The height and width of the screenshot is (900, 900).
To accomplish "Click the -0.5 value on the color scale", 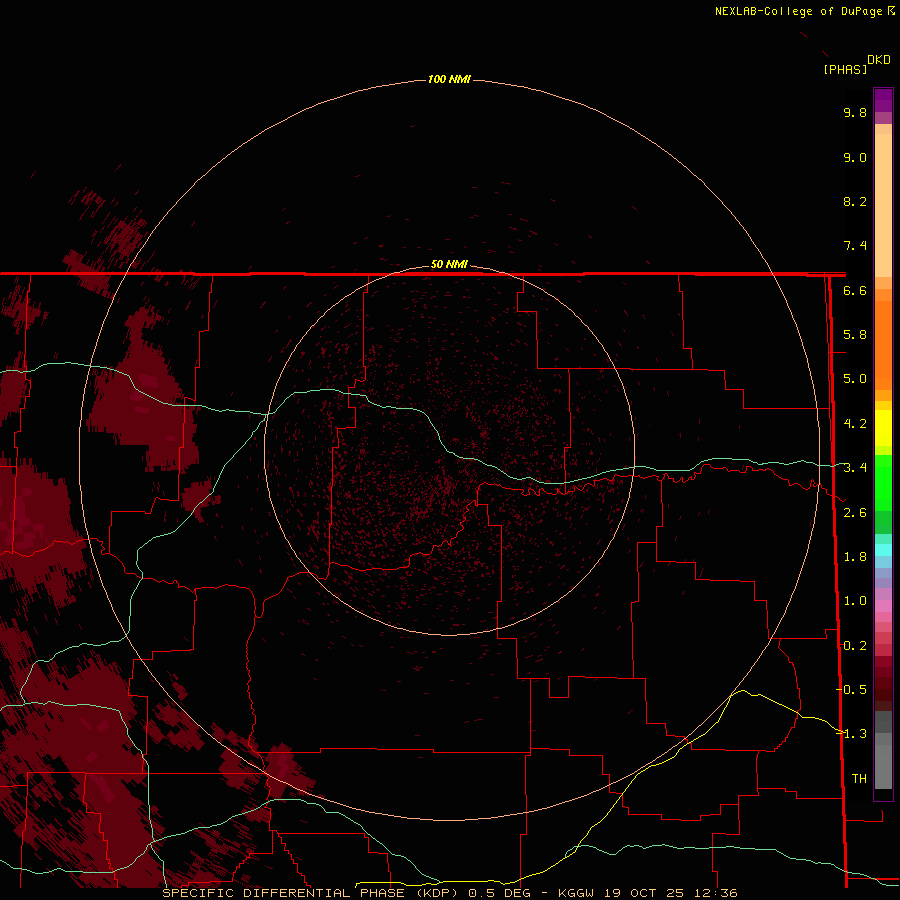I will [852, 690].
